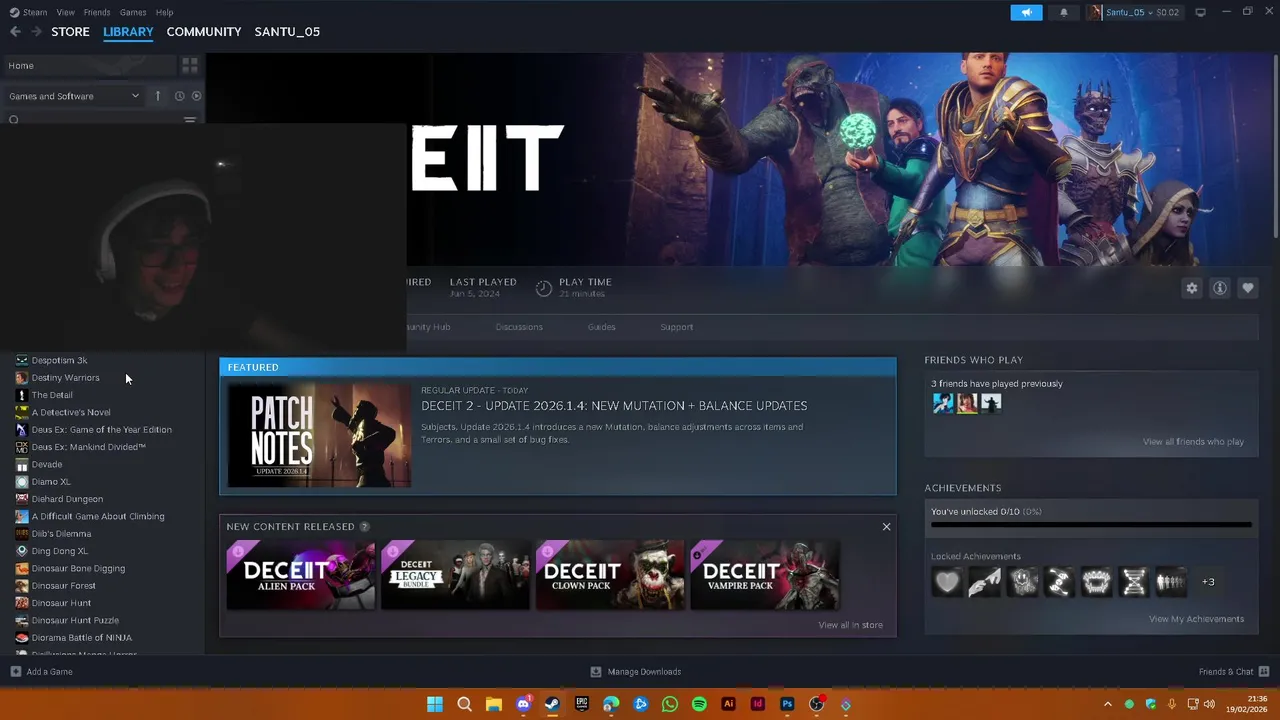Screen dimensions: 1280x720
Task: Show the +3 additional locked achievements
Action: point(1208,582)
